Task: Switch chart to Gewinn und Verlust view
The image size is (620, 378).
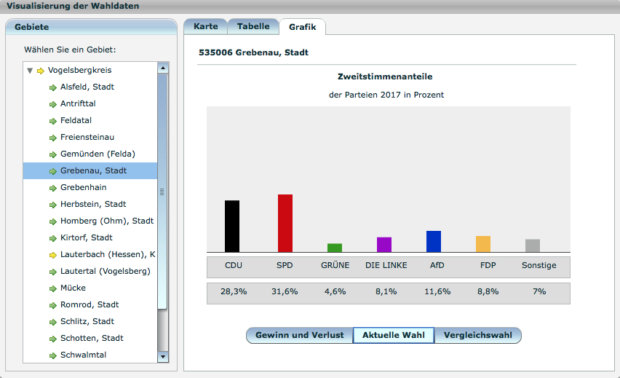Action: [299, 335]
